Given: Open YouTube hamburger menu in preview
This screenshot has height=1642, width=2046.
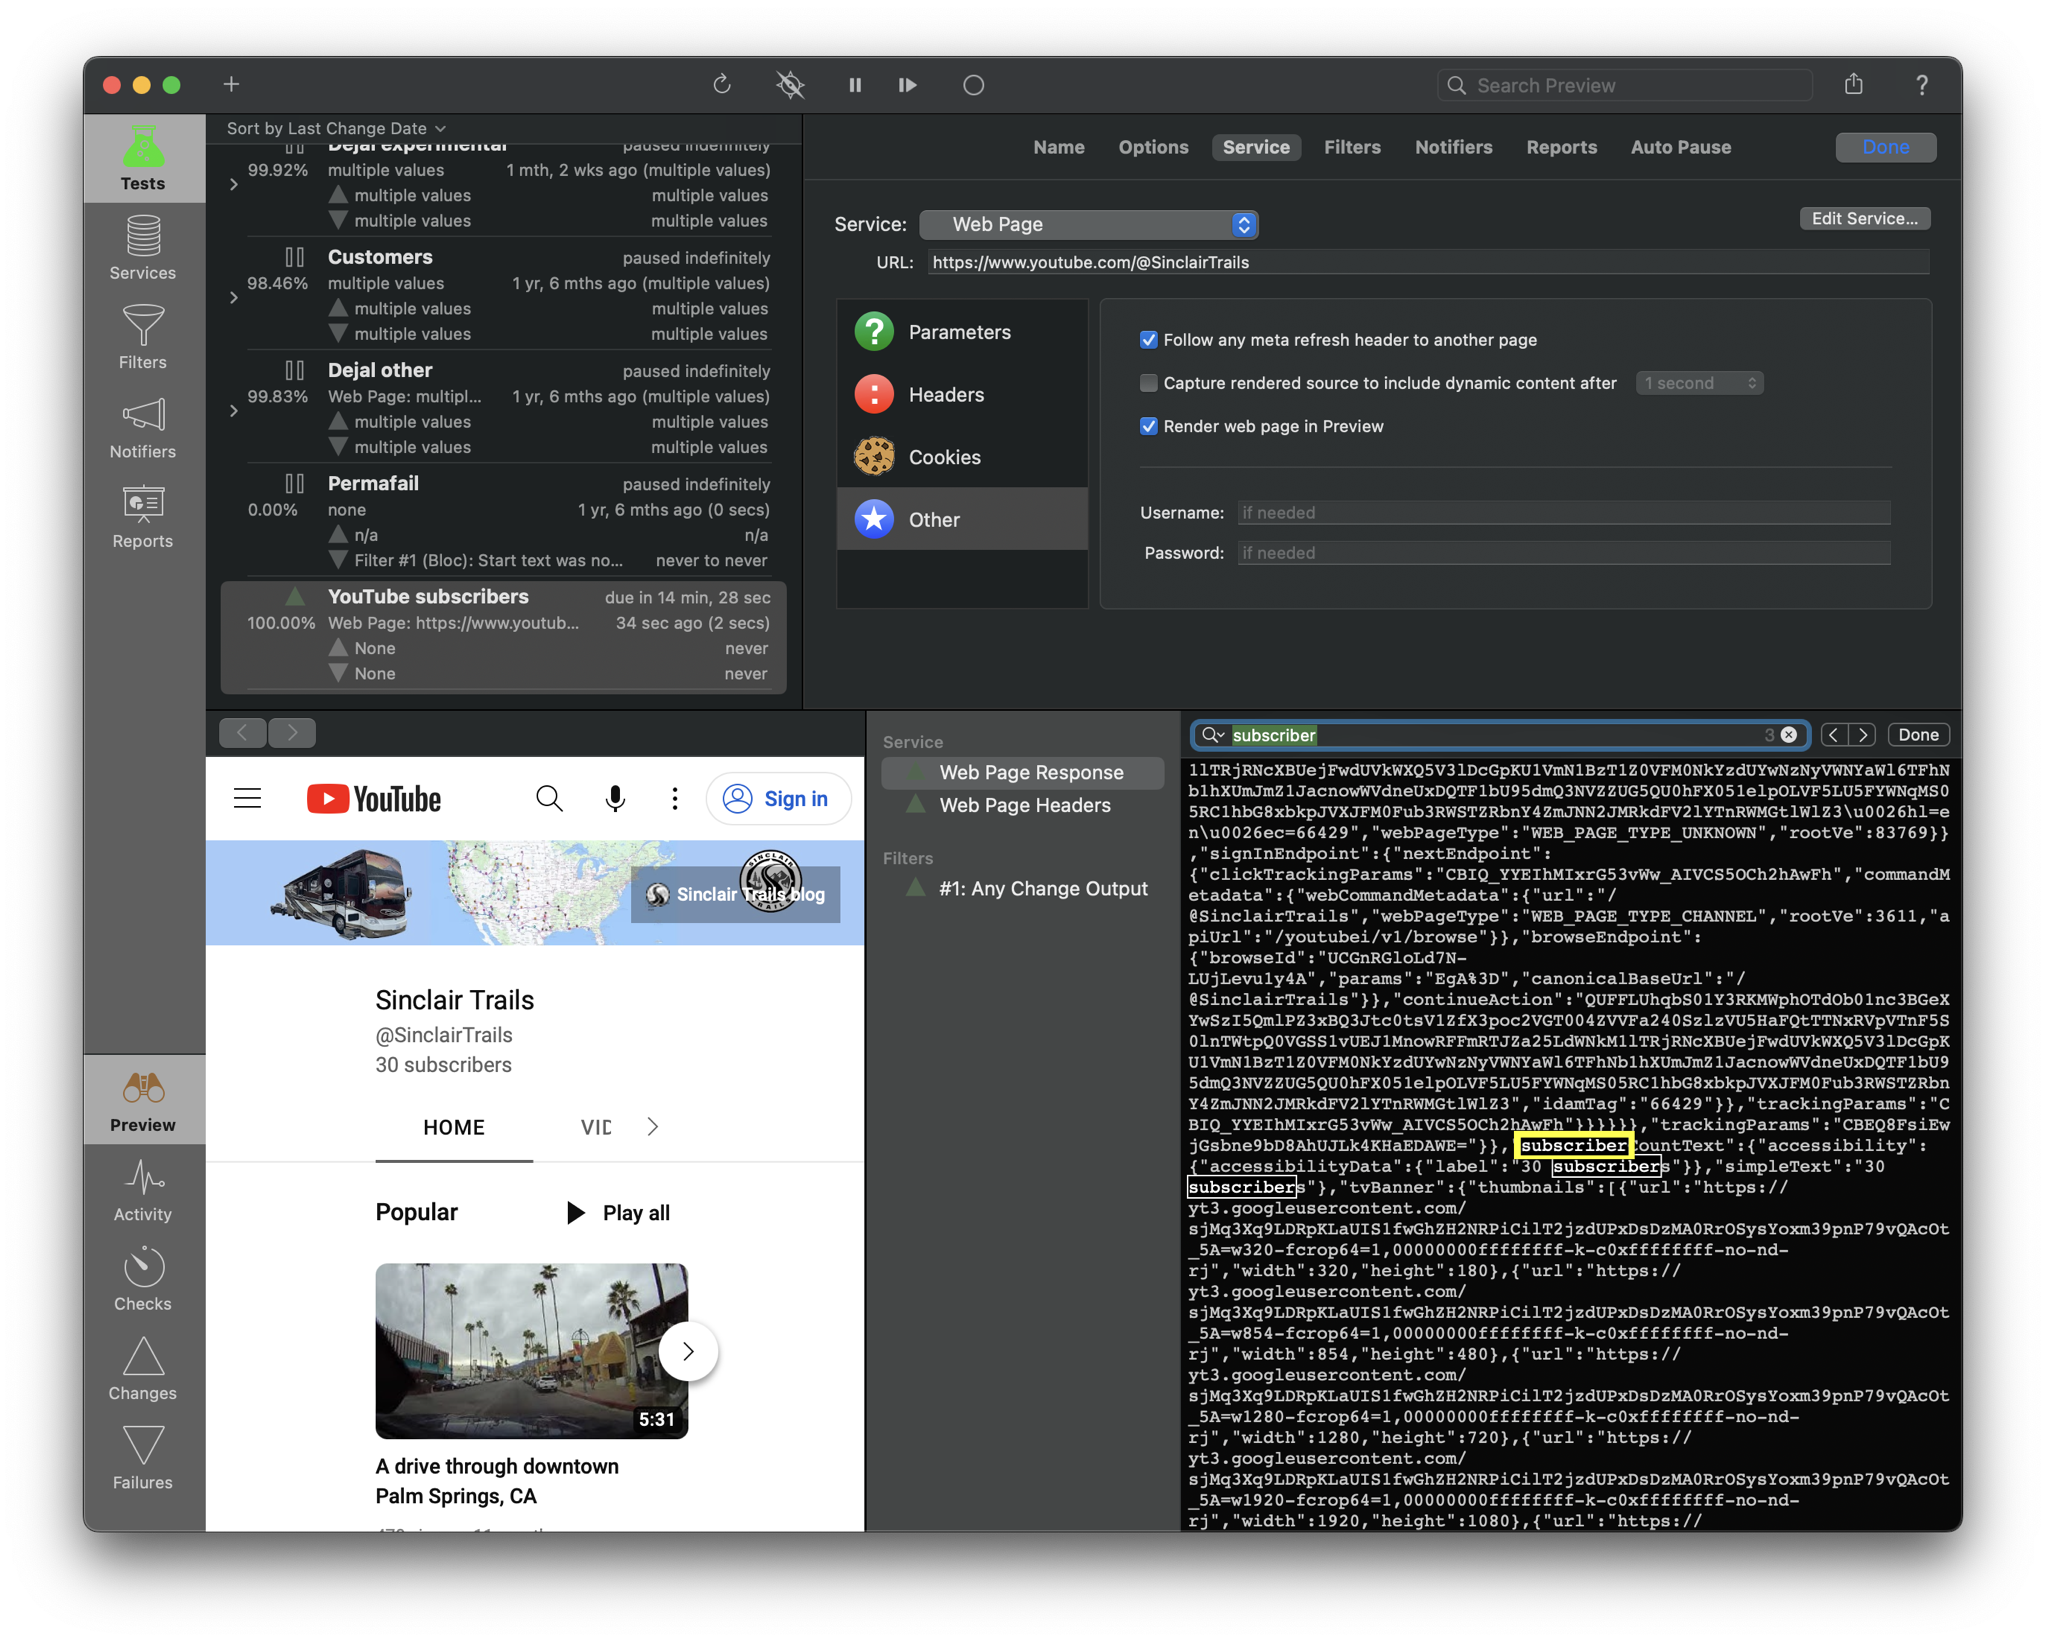Looking at the screenshot, I should 247,799.
